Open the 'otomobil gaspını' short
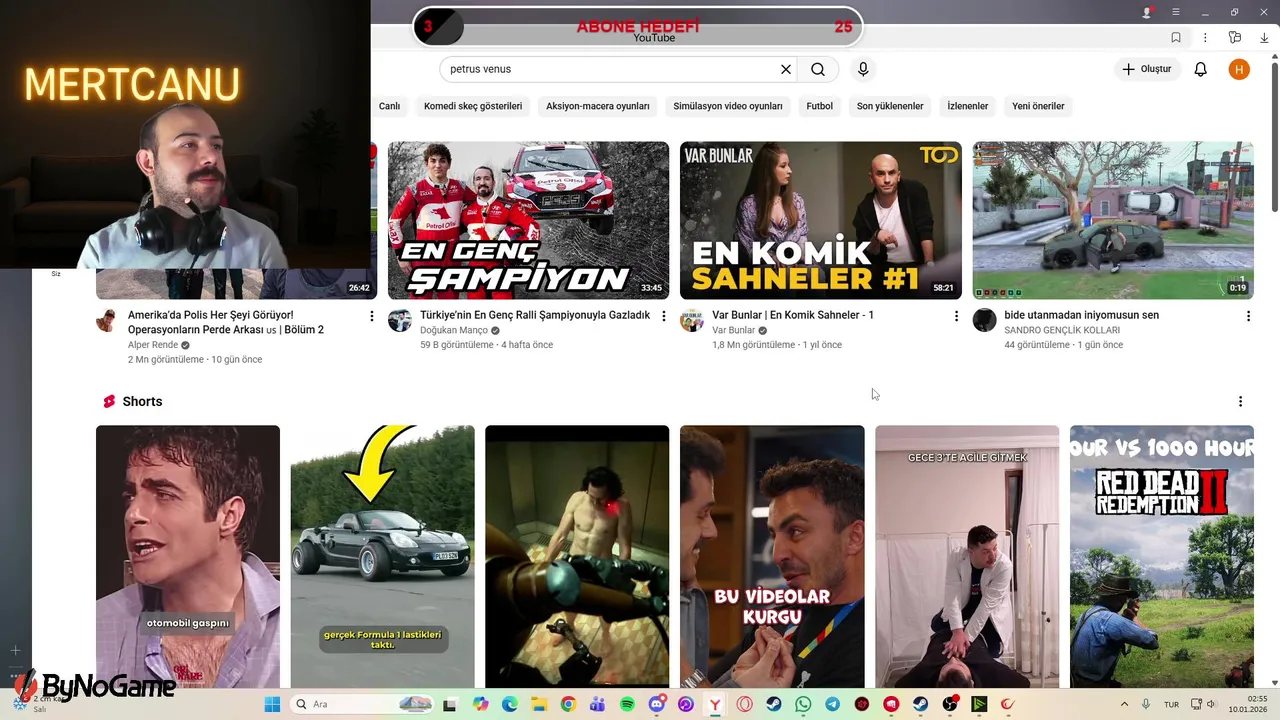Image resolution: width=1280 pixels, height=720 pixels. click(x=188, y=556)
